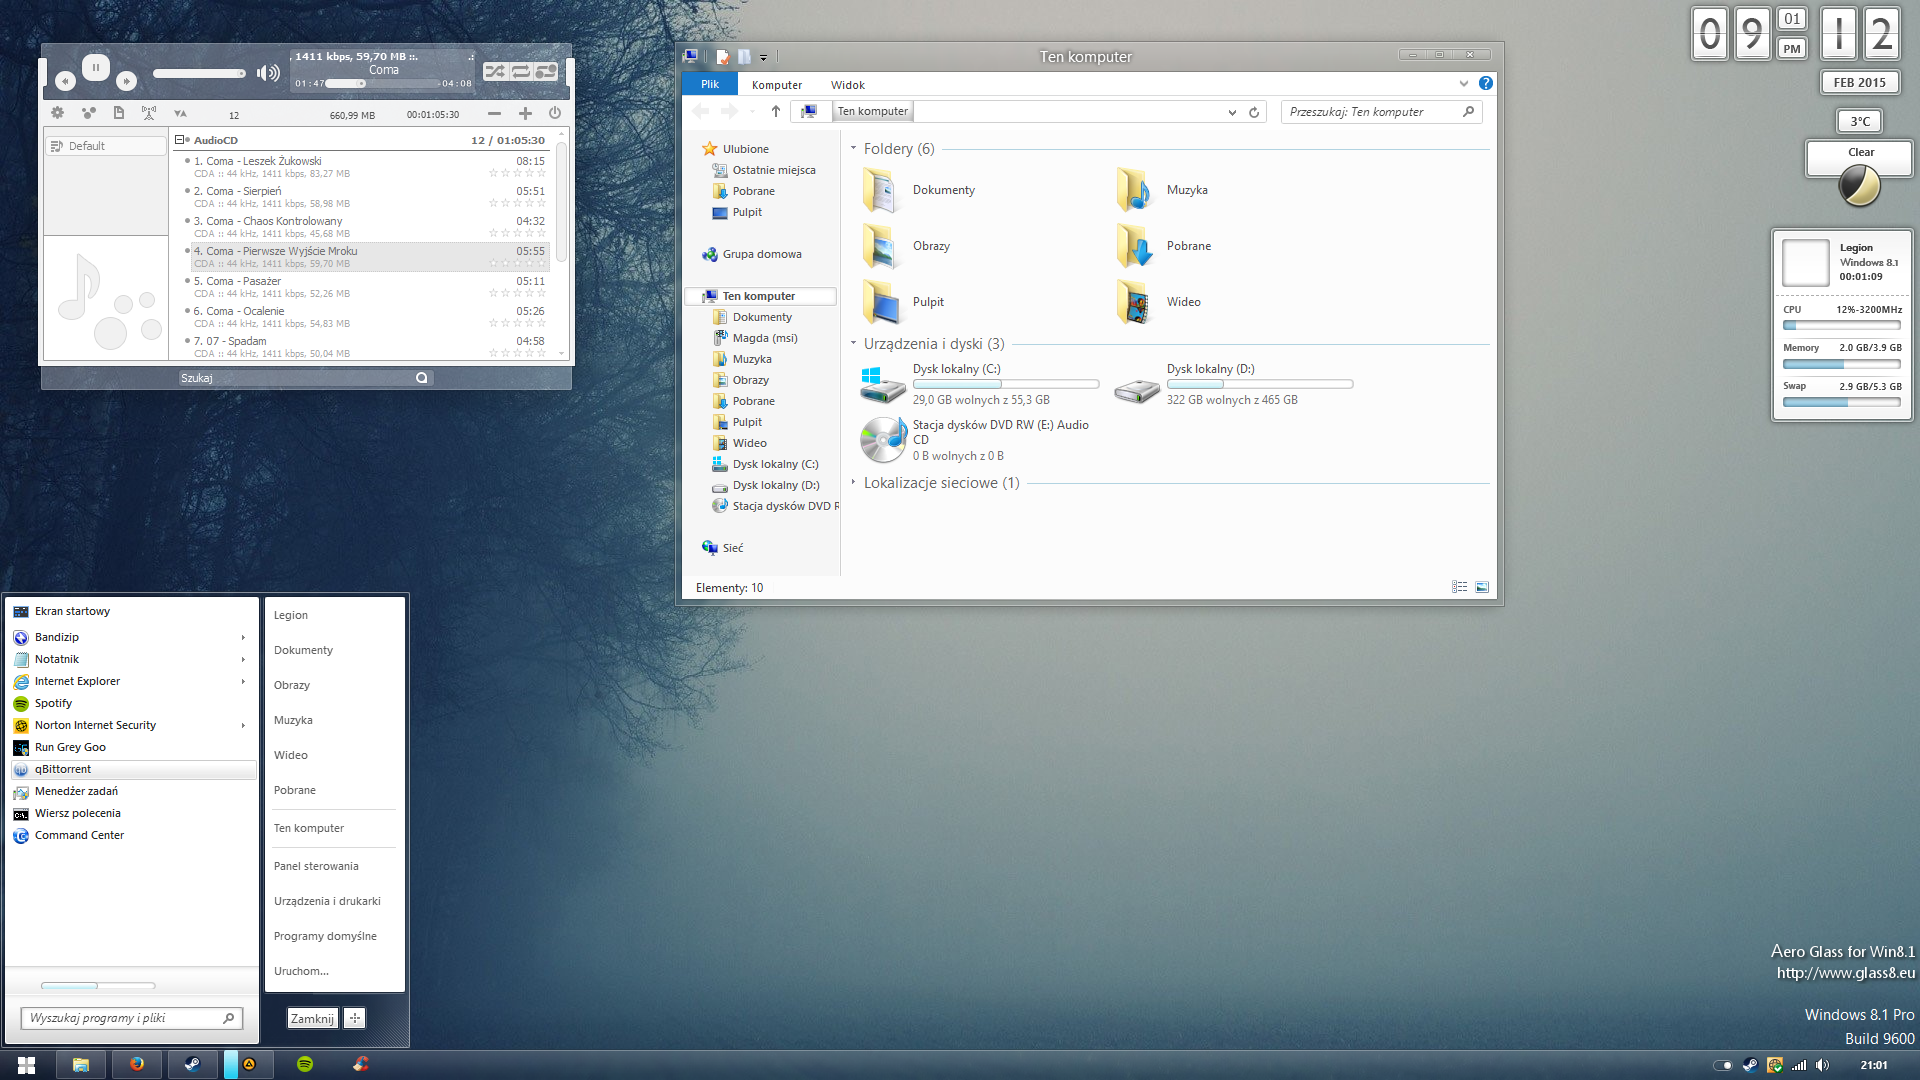Select Grupa domowa in navigation pane
Screen dimensions: 1920x1080
point(762,254)
